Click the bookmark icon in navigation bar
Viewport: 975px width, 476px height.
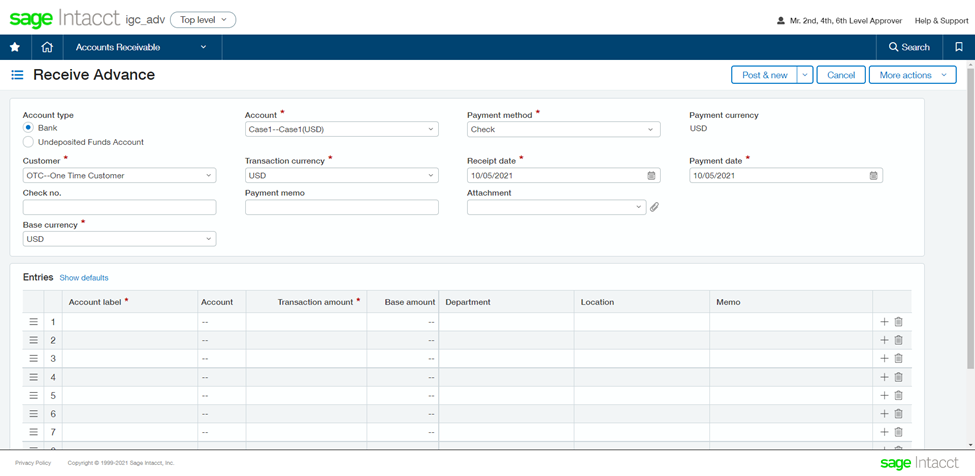[x=958, y=47]
